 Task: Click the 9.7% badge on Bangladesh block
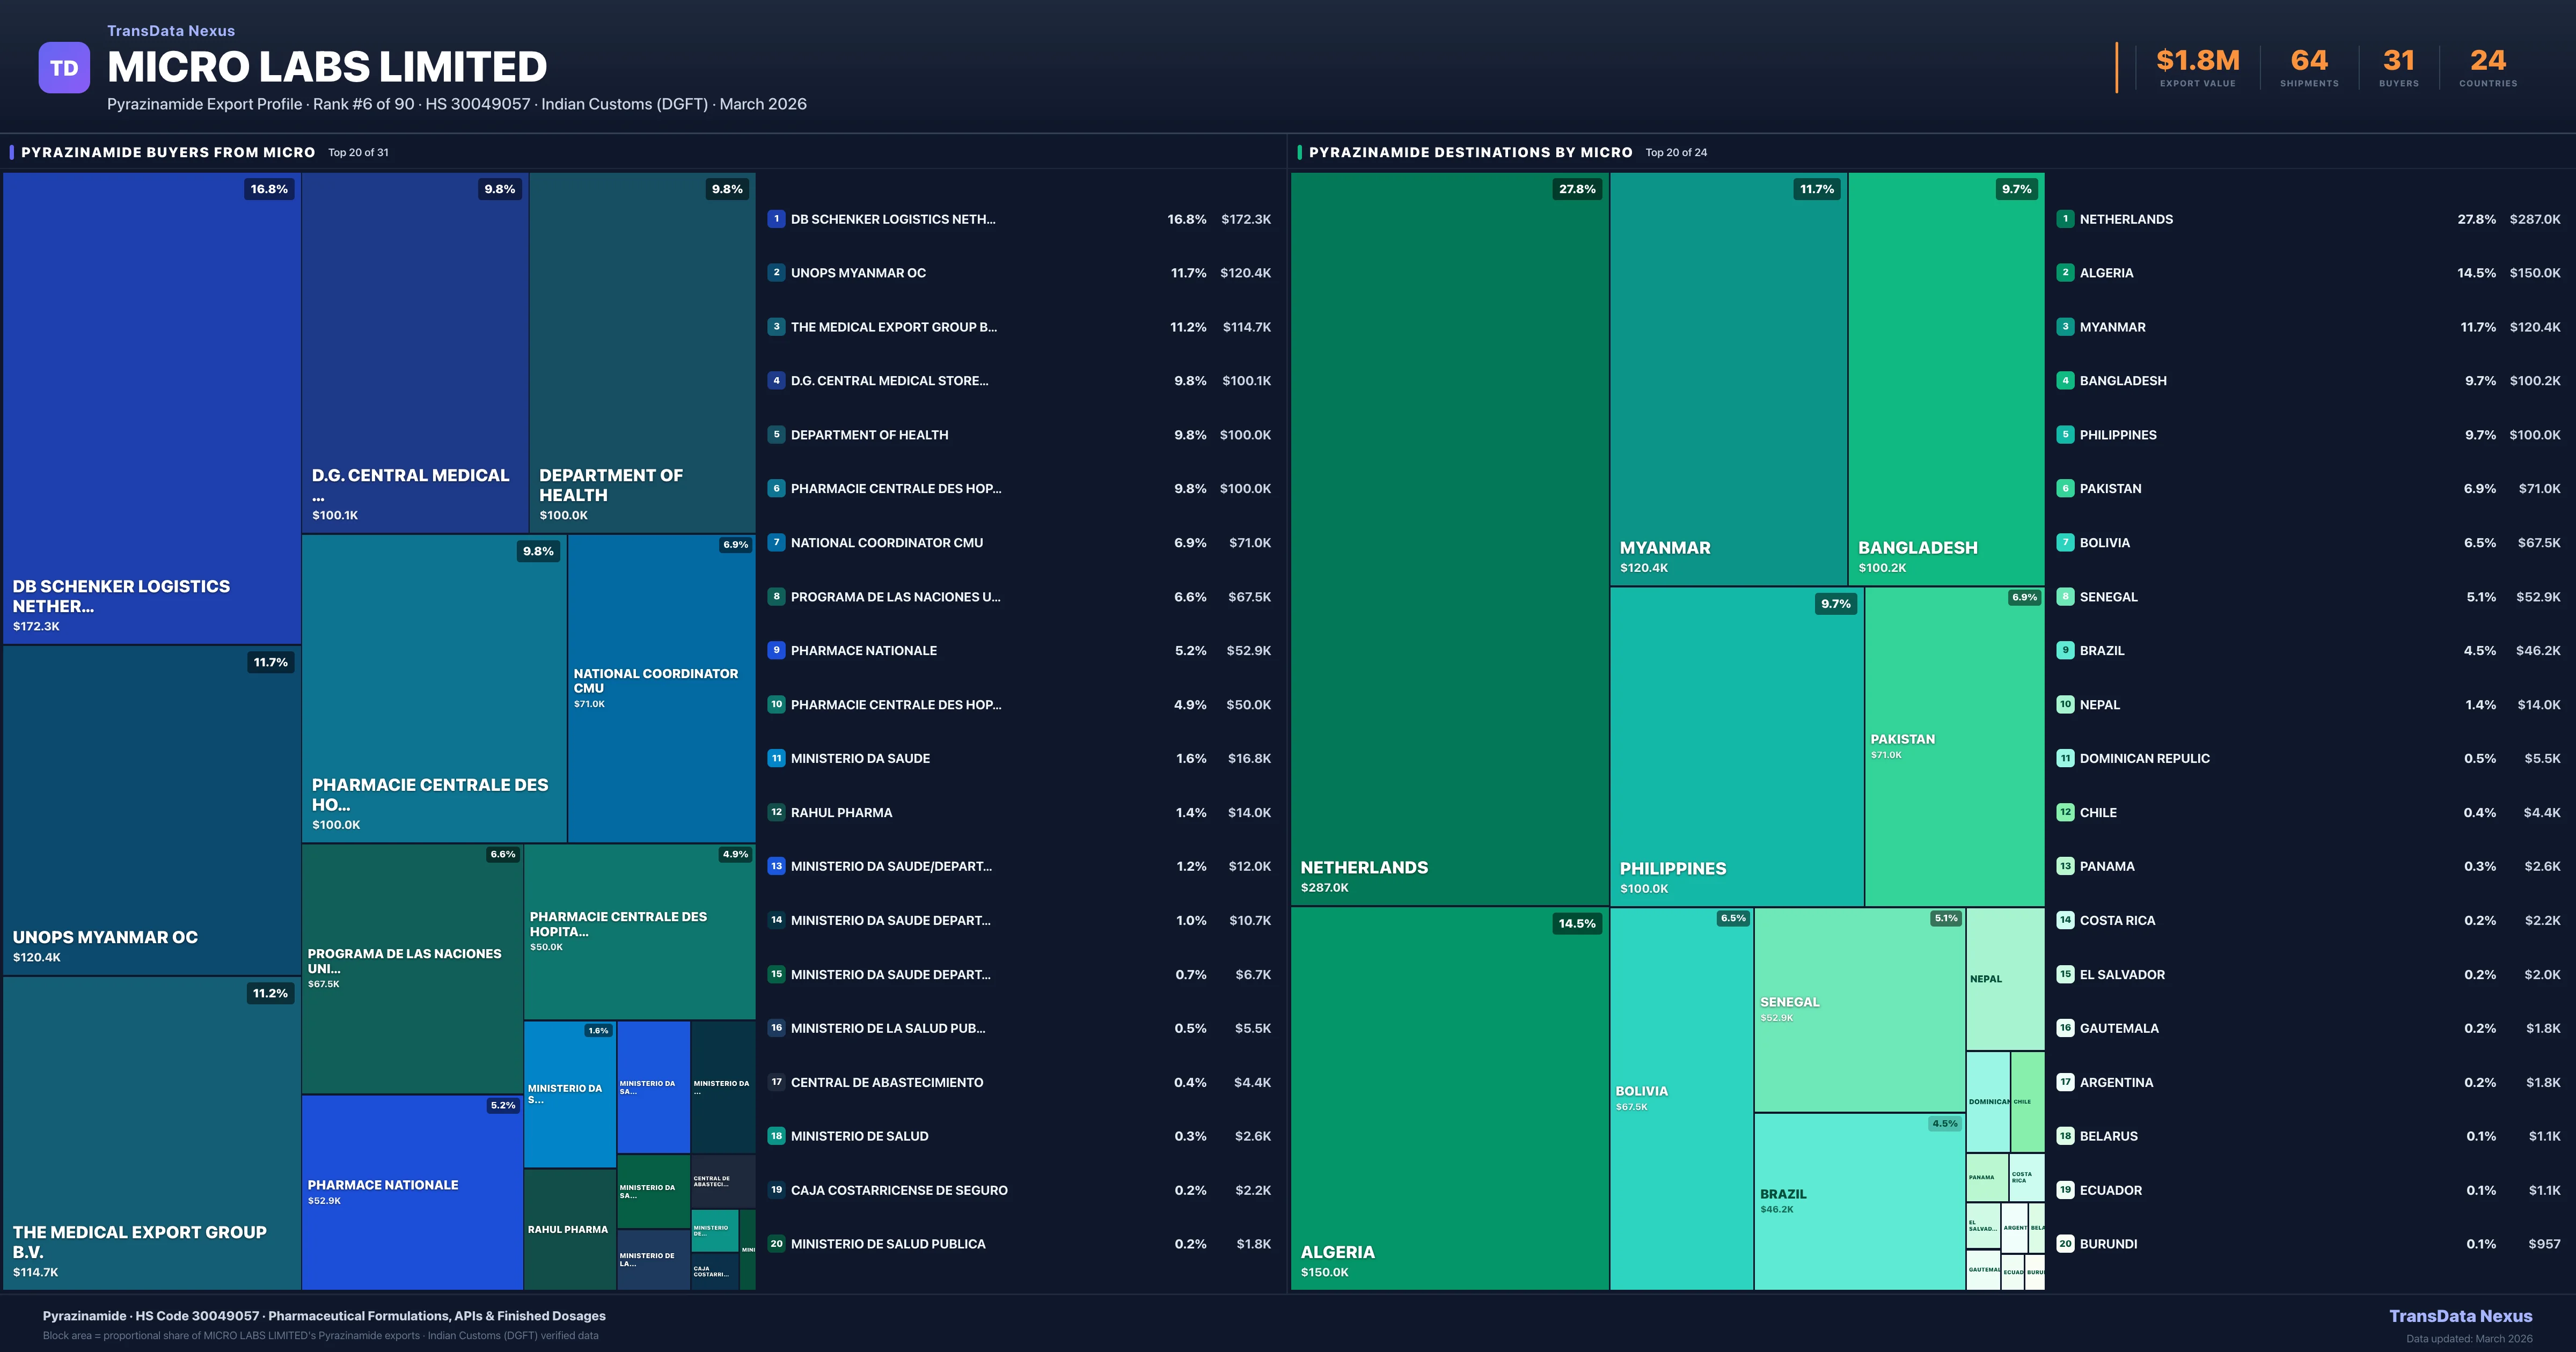coord(2017,188)
